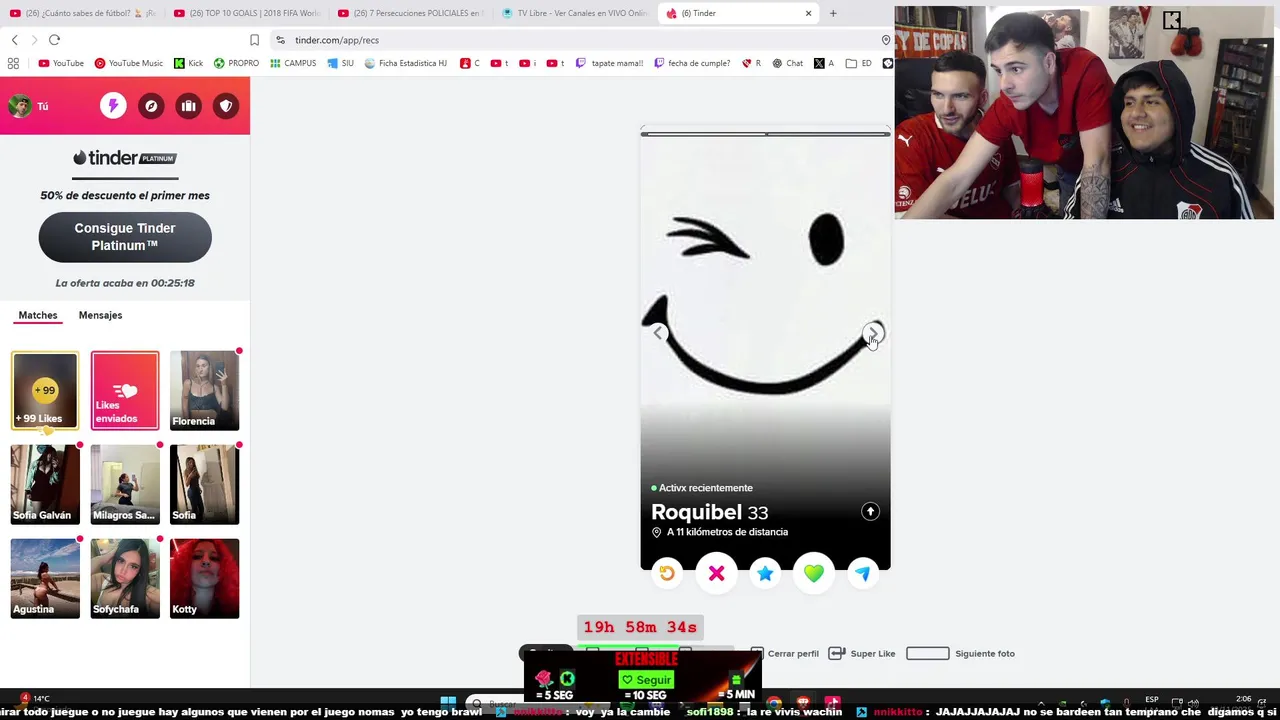The height and width of the screenshot is (720, 1280).
Task: Open the tapate mama!! Twitch bookmark
Action: pyautogui.click(x=609, y=63)
